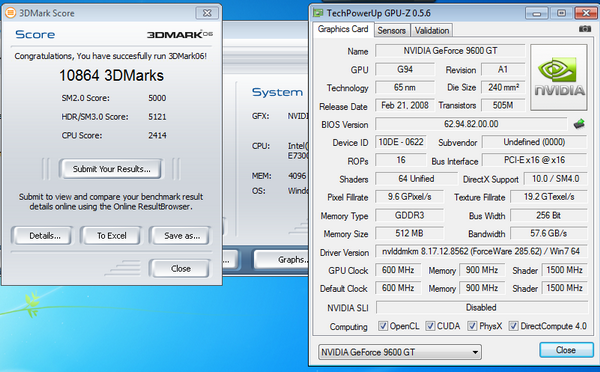Click the Driver Version field
Image resolution: width=600 pixels, height=372 pixels.
pyautogui.click(x=481, y=251)
